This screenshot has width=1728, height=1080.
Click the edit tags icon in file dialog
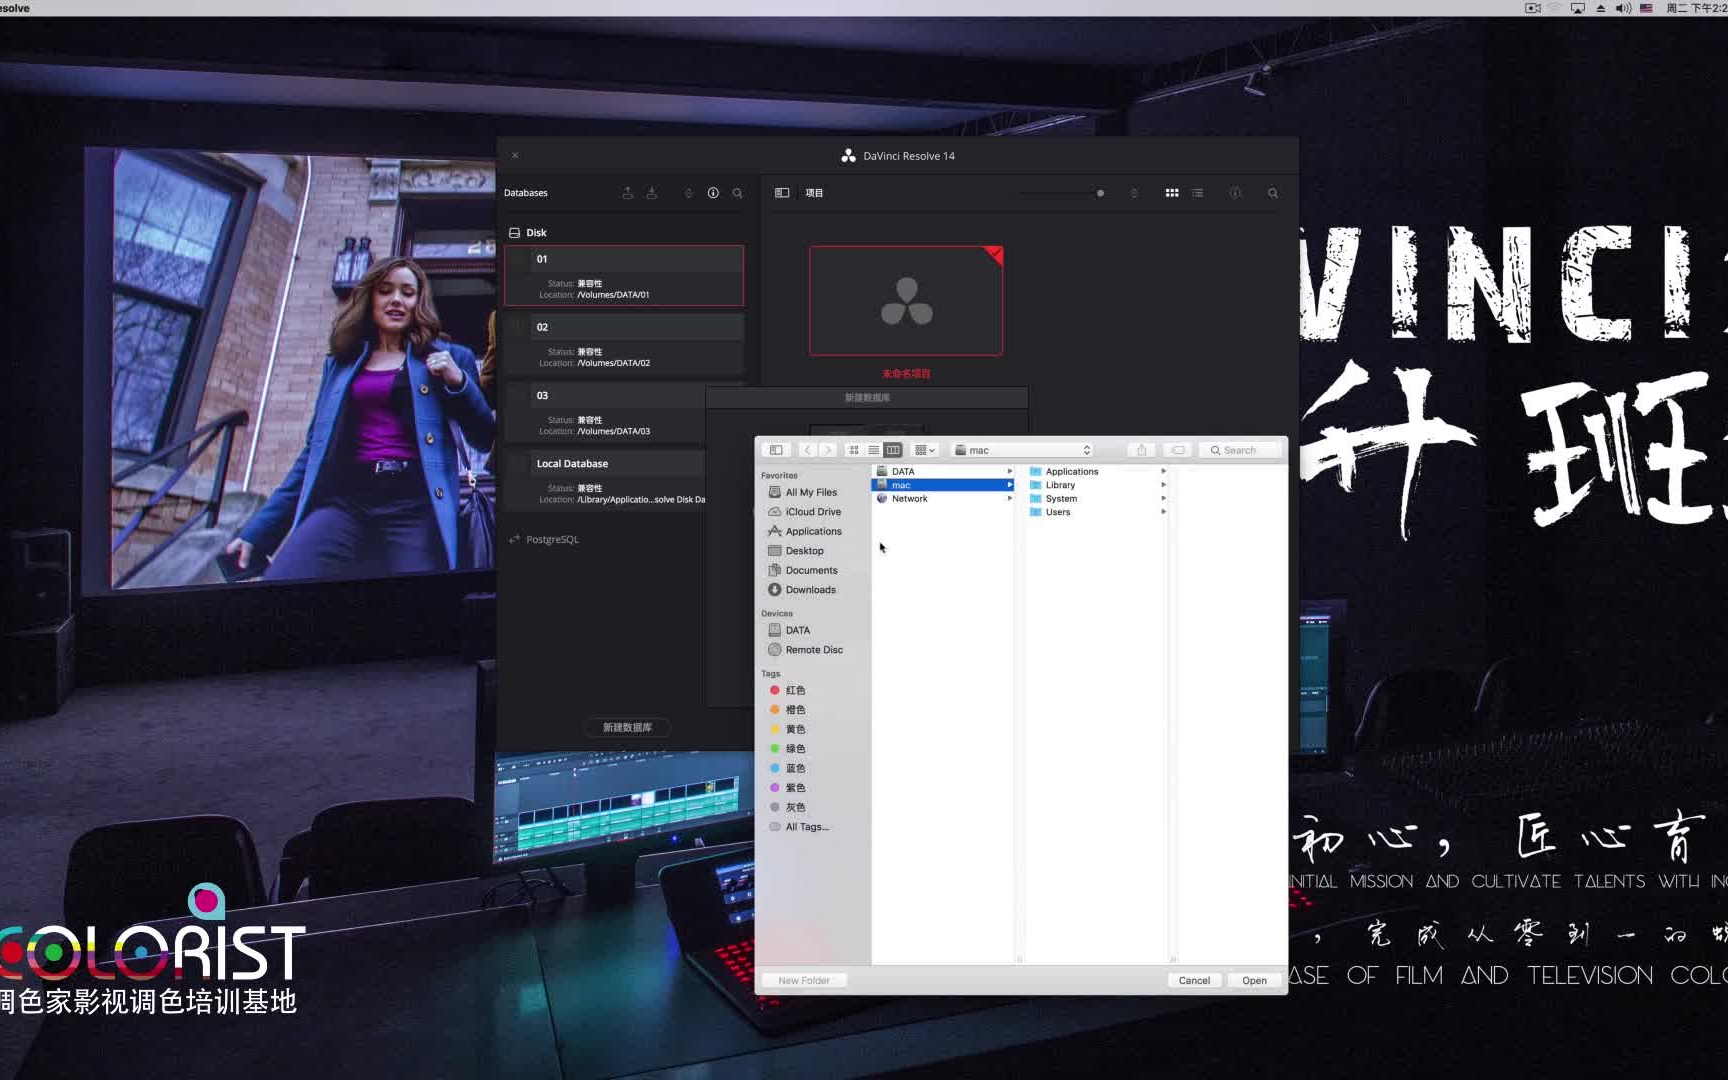(x=1178, y=450)
